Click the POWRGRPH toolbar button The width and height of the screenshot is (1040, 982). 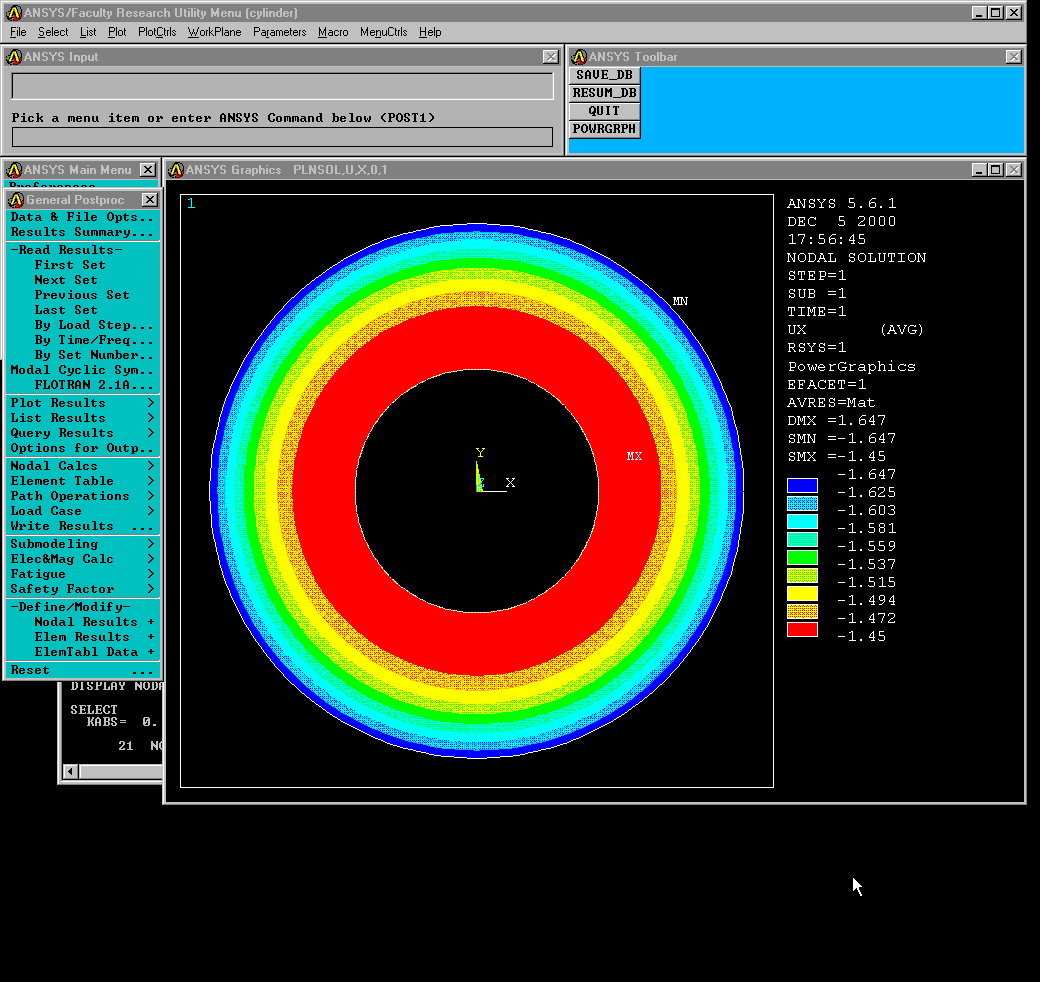604,129
